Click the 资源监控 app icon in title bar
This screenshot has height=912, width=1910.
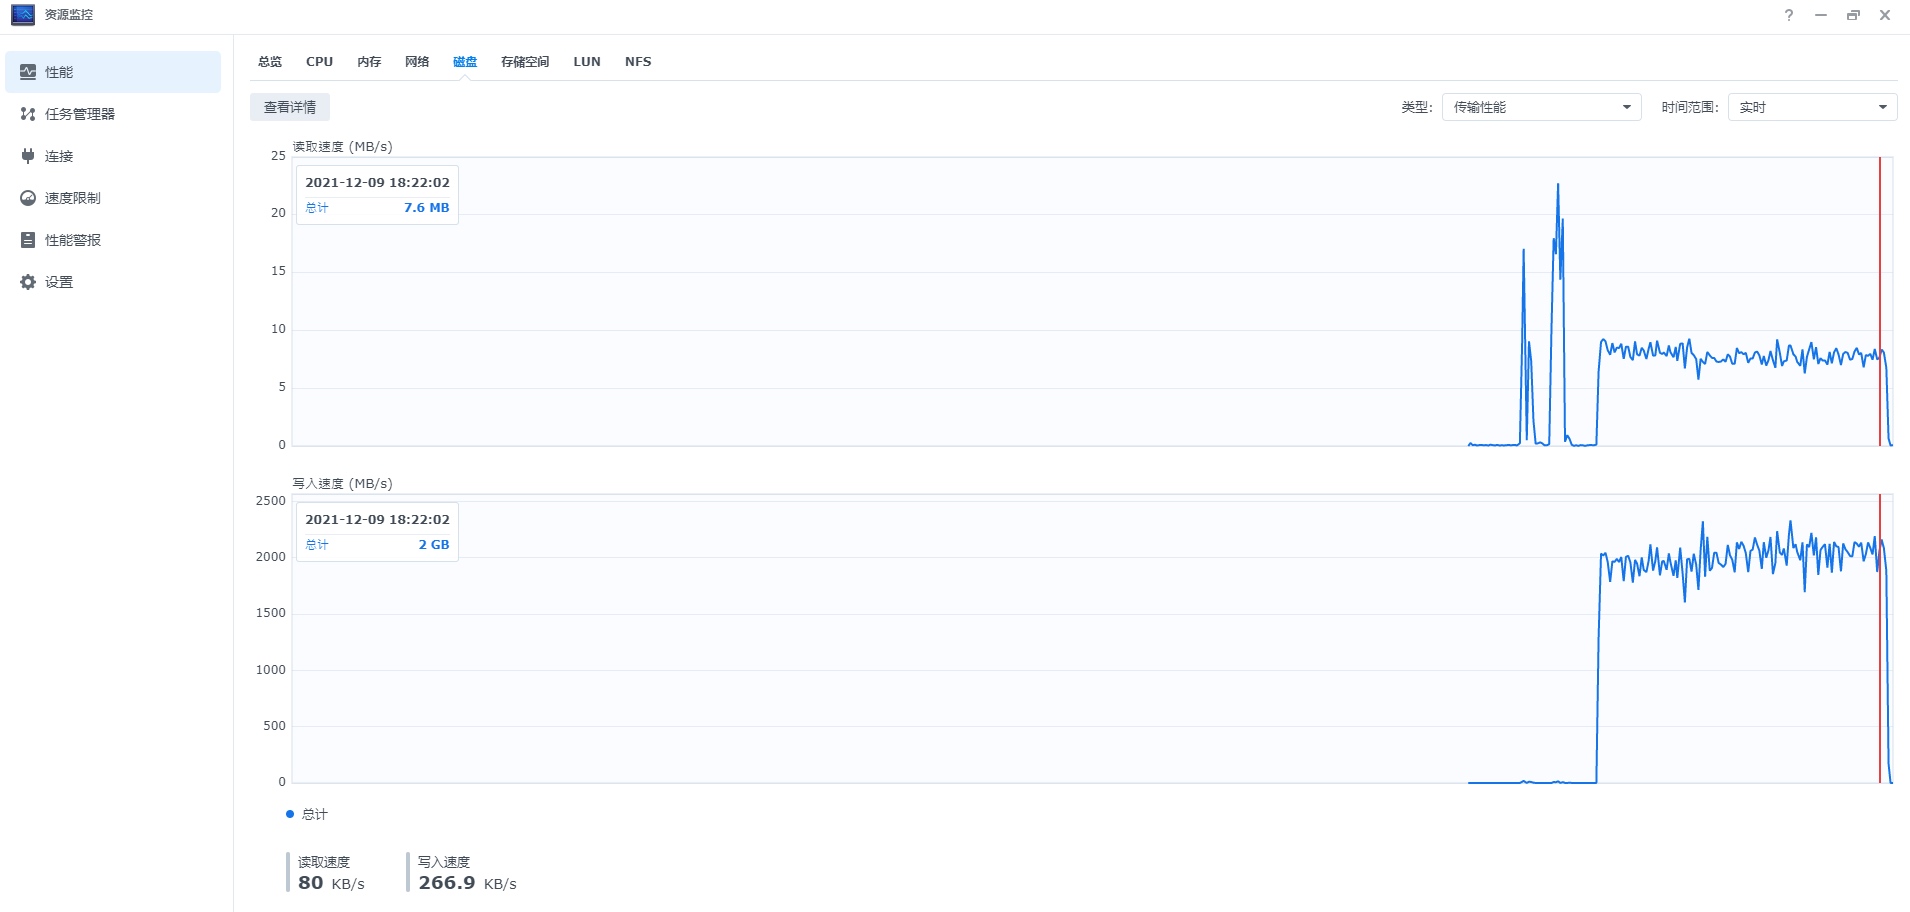pyautogui.click(x=23, y=15)
